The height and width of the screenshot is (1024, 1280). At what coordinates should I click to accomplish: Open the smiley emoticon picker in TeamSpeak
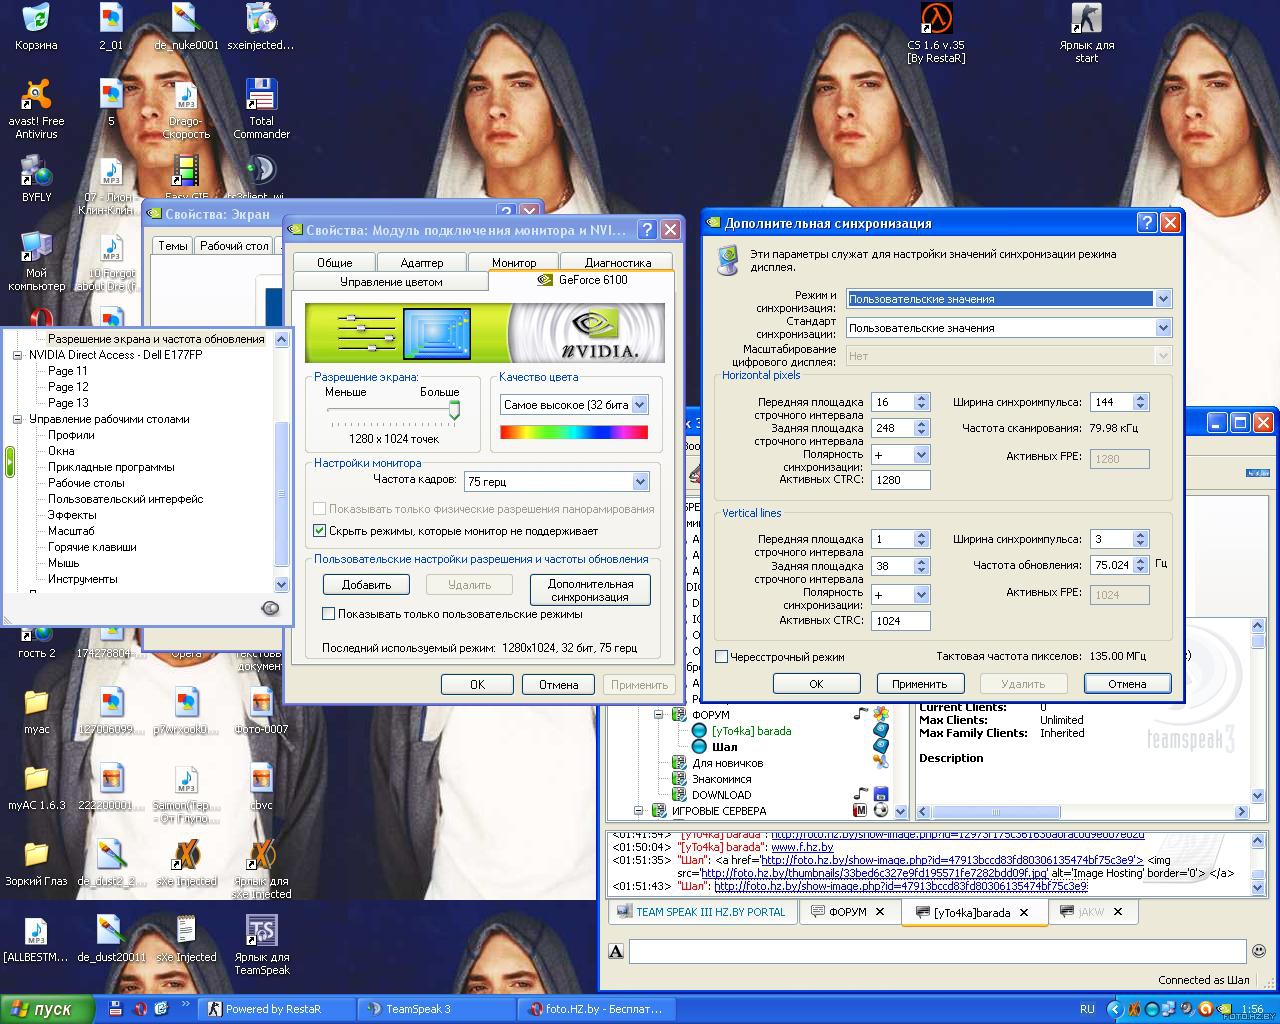[1259, 951]
